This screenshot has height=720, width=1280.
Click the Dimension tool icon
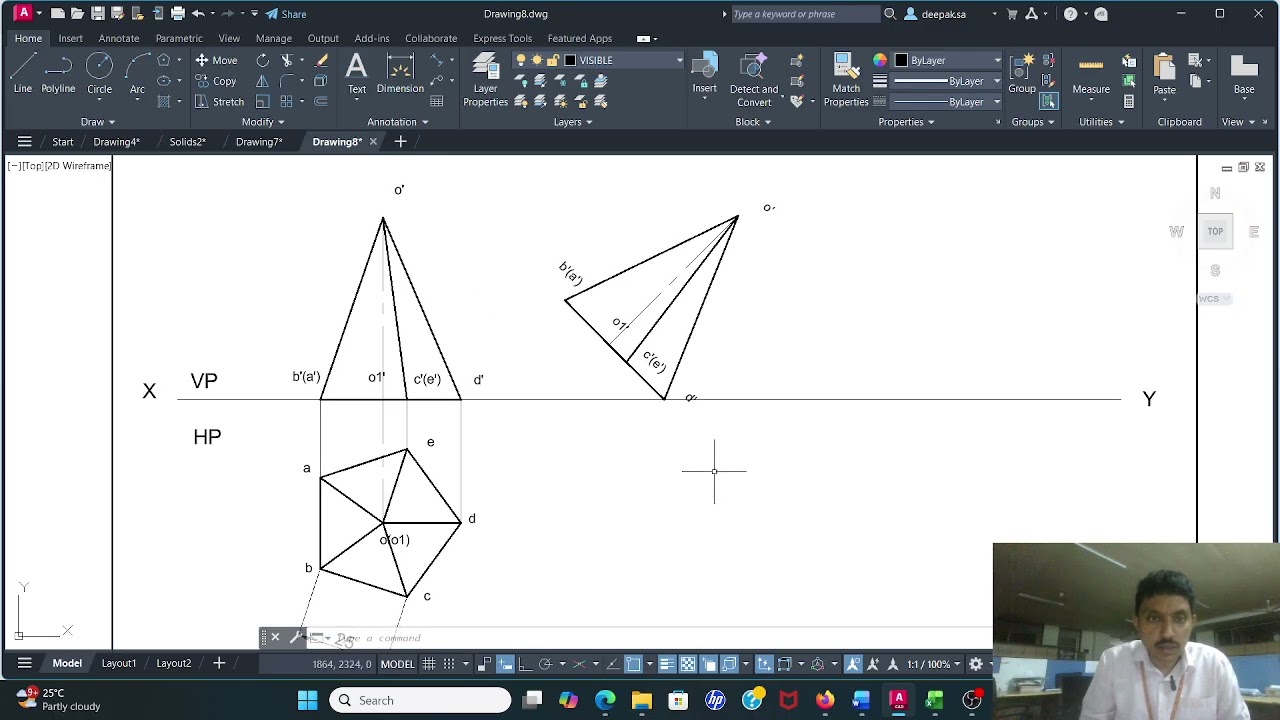(400, 73)
